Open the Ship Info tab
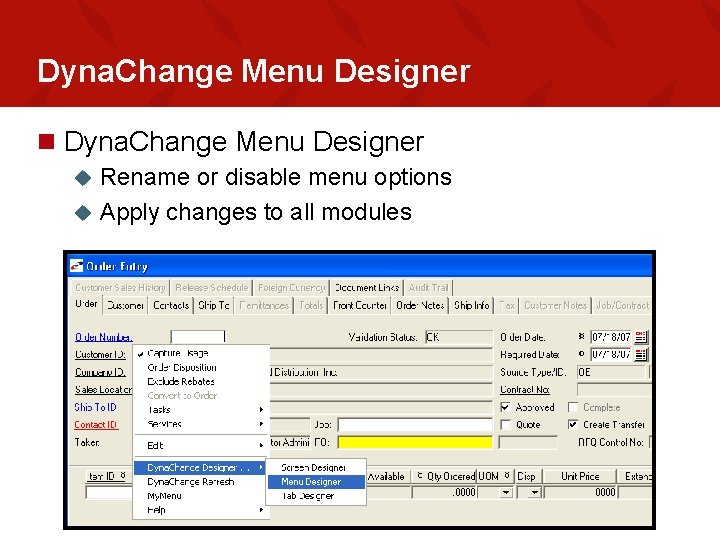The image size is (720, 540). point(472,305)
